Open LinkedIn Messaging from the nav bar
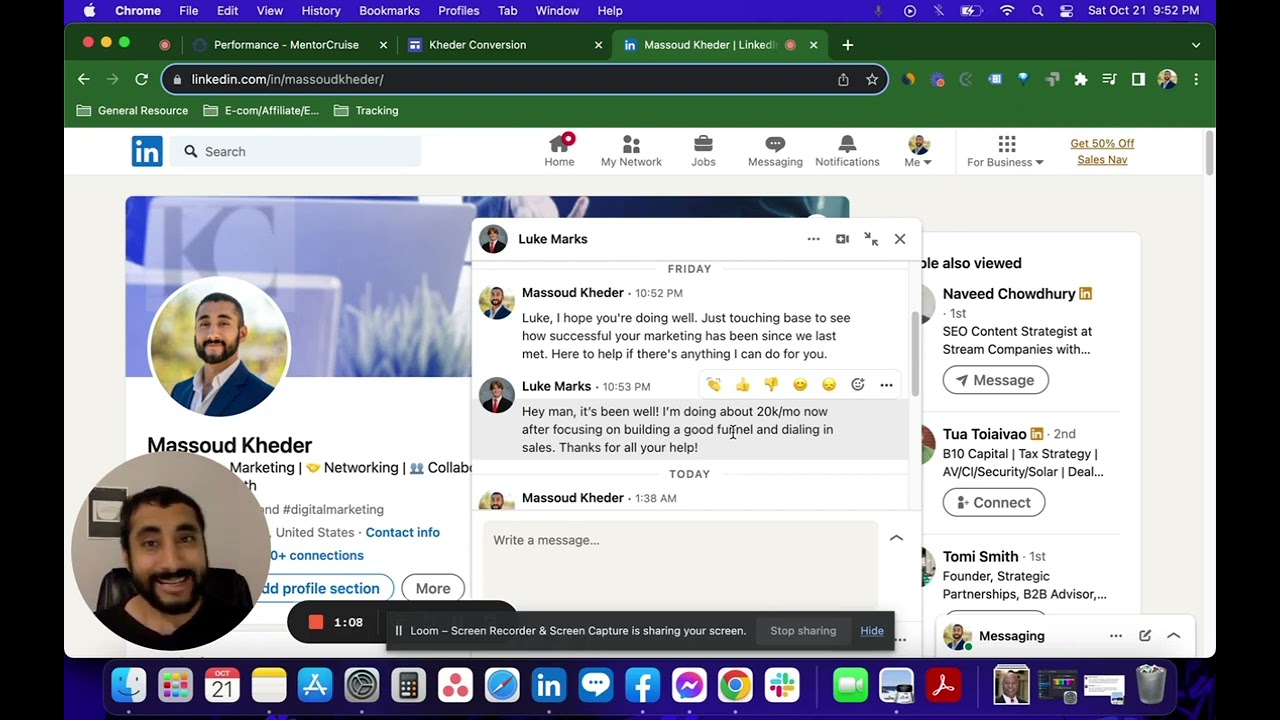Viewport: 1280px width, 720px height. (x=775, y=151)
